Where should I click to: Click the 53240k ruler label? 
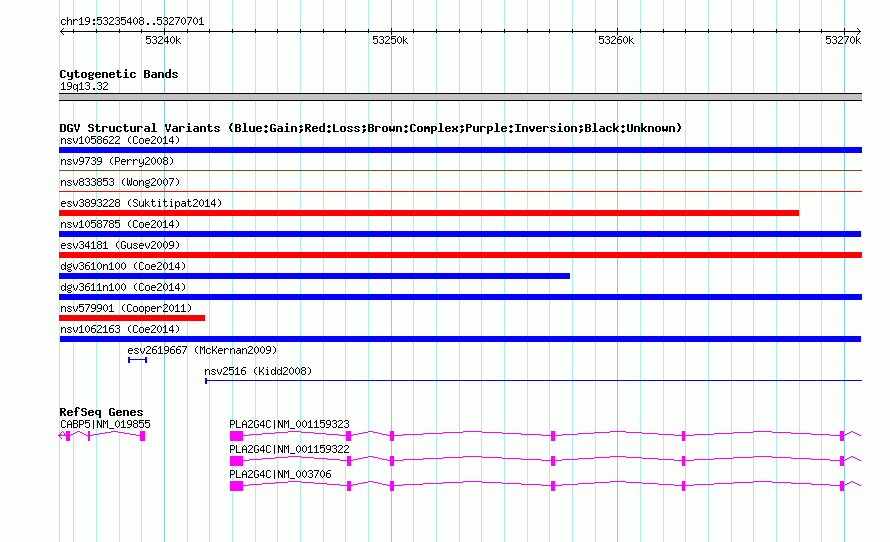click(x=163, y=40)
